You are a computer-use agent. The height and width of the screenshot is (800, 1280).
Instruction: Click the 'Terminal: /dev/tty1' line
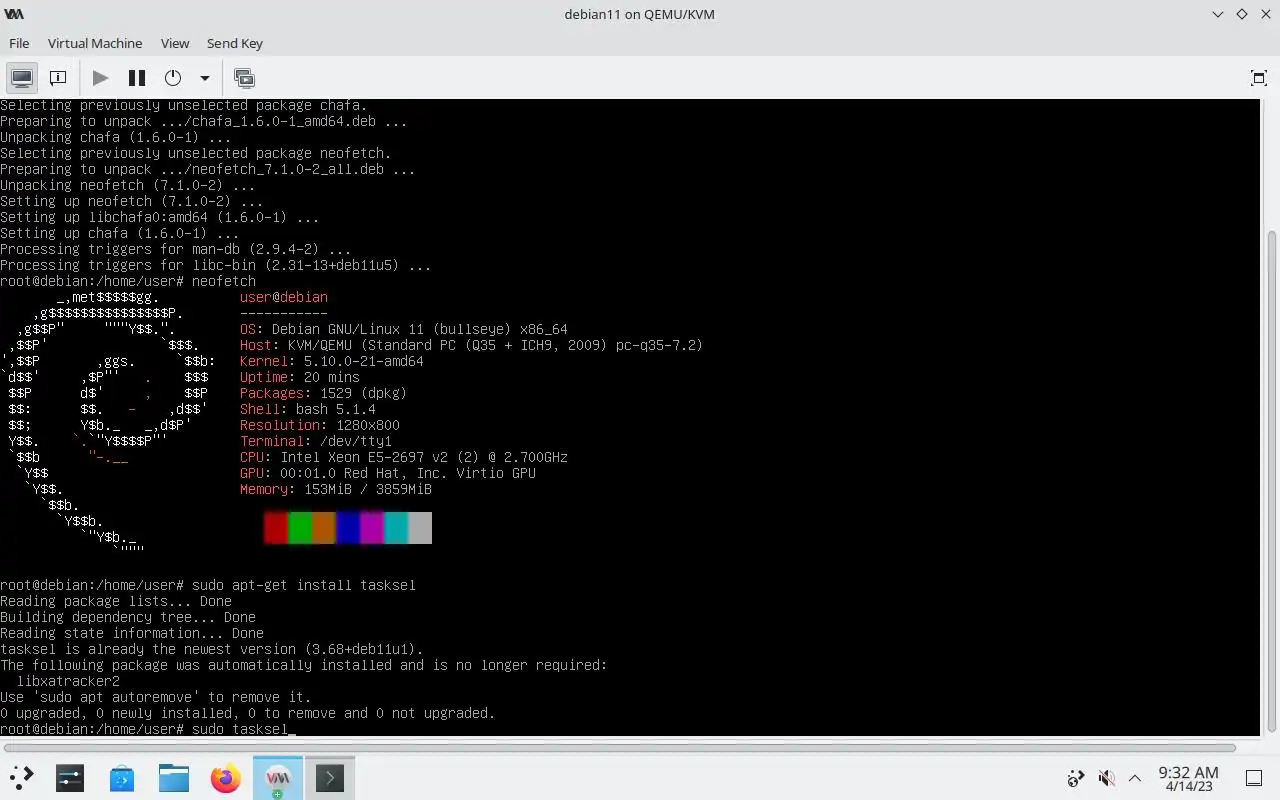pos(316,441)
